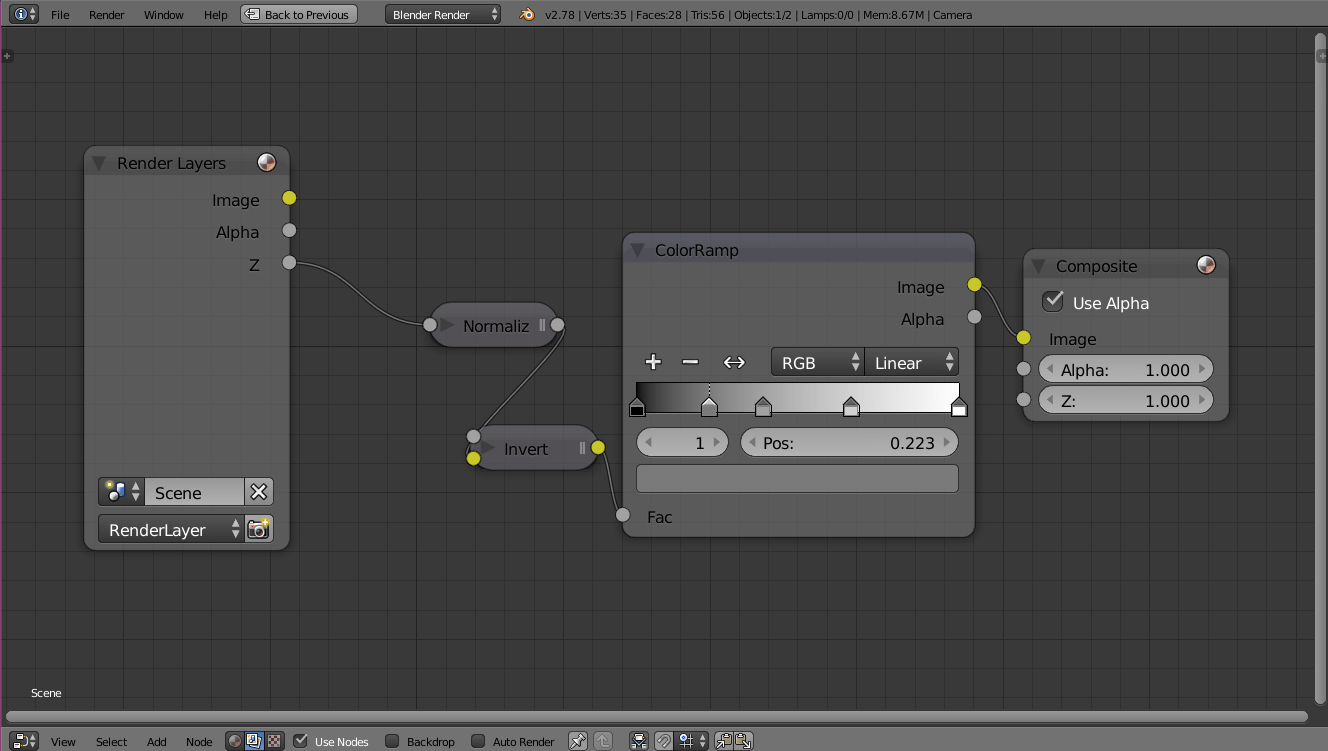Screen dimensions: 1328x751
Task: Disable the Use Nodes checkbox
Action: point(300,741)
